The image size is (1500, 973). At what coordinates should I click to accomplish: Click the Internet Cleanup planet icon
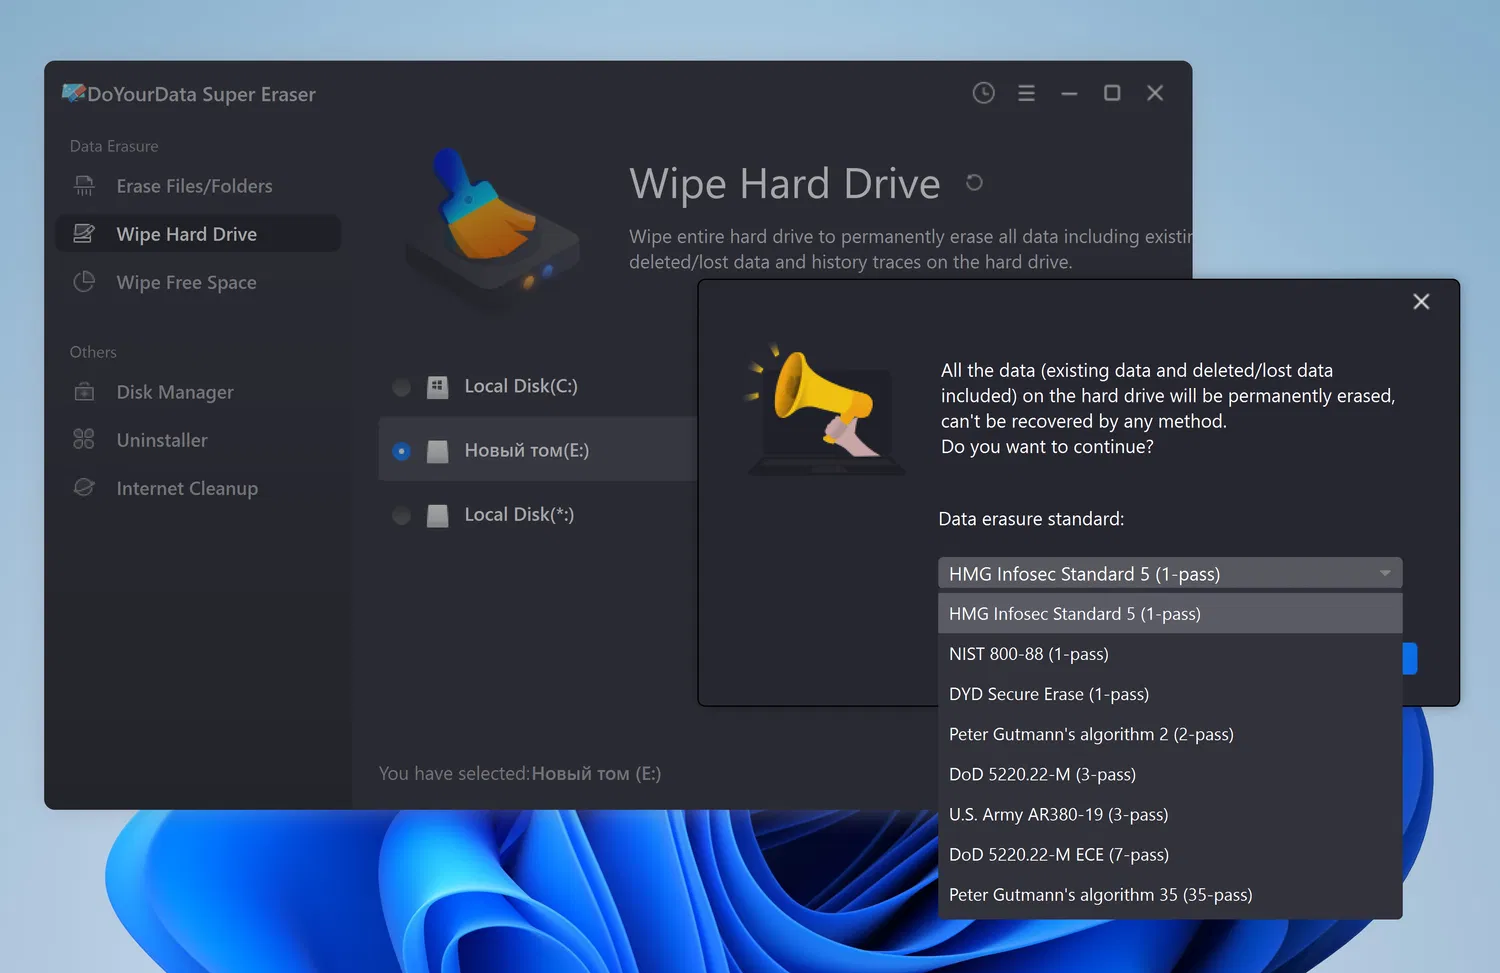[85, 488]
